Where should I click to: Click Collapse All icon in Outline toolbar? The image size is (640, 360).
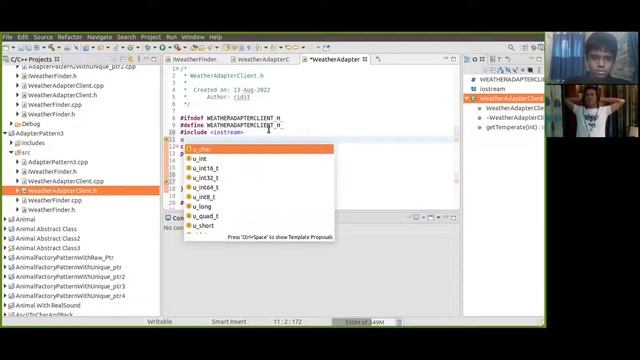(493, 70)
